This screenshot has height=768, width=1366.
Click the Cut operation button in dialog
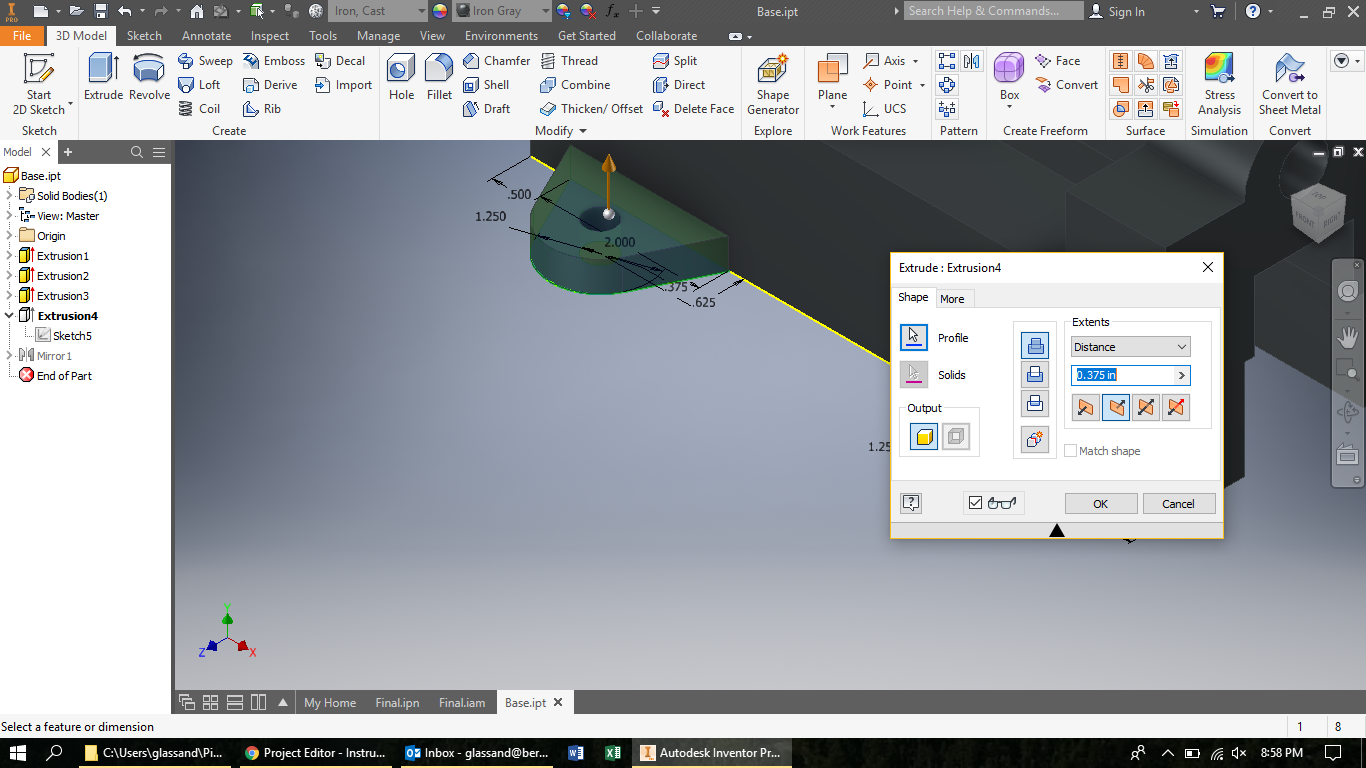[1035, 375]
